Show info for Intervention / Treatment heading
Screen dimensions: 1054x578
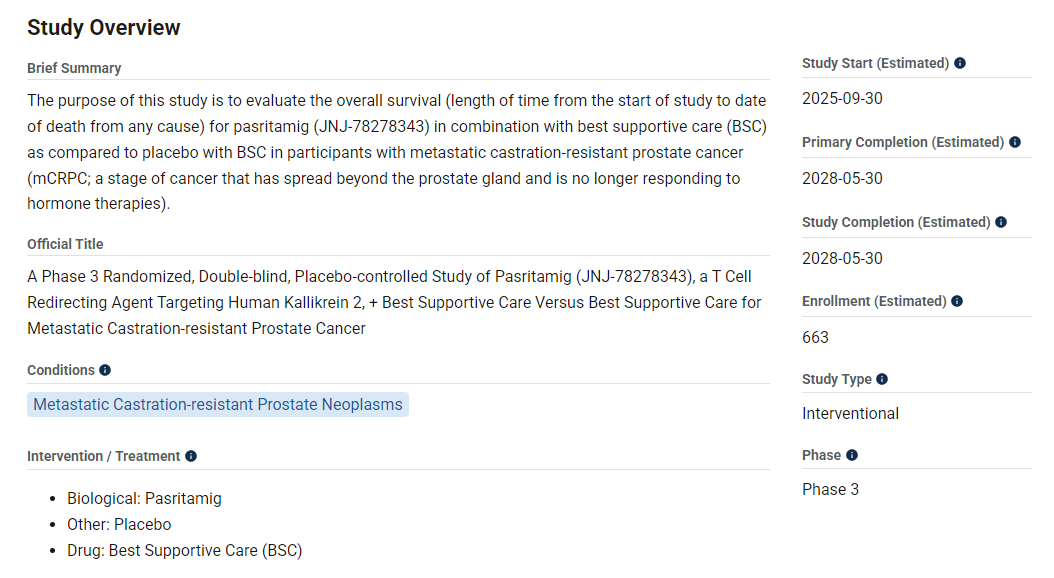191,456
